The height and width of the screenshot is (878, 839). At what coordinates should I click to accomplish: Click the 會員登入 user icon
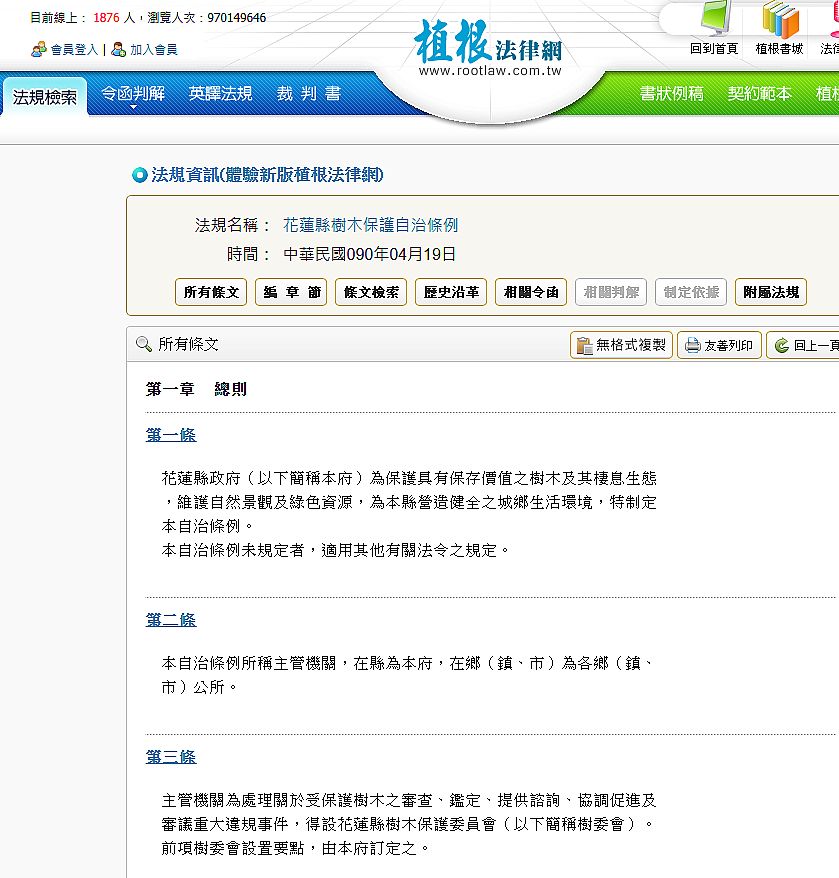tap(39, 49)
